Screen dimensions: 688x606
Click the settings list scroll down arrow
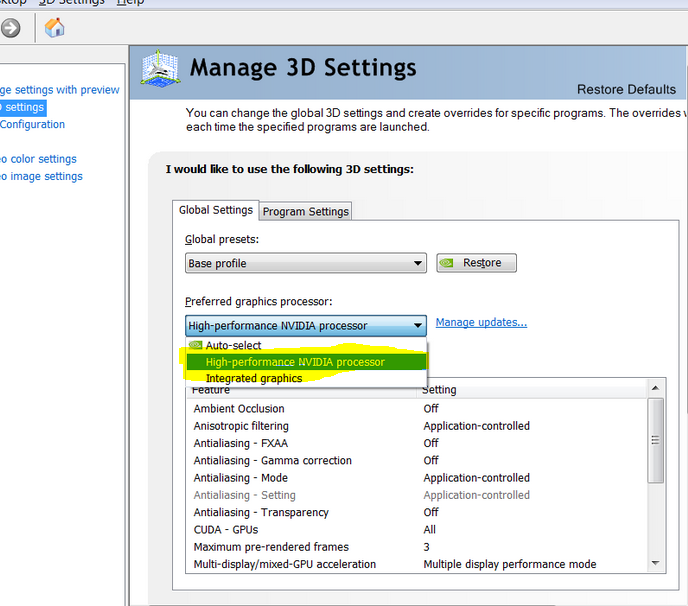coord(656,563)
